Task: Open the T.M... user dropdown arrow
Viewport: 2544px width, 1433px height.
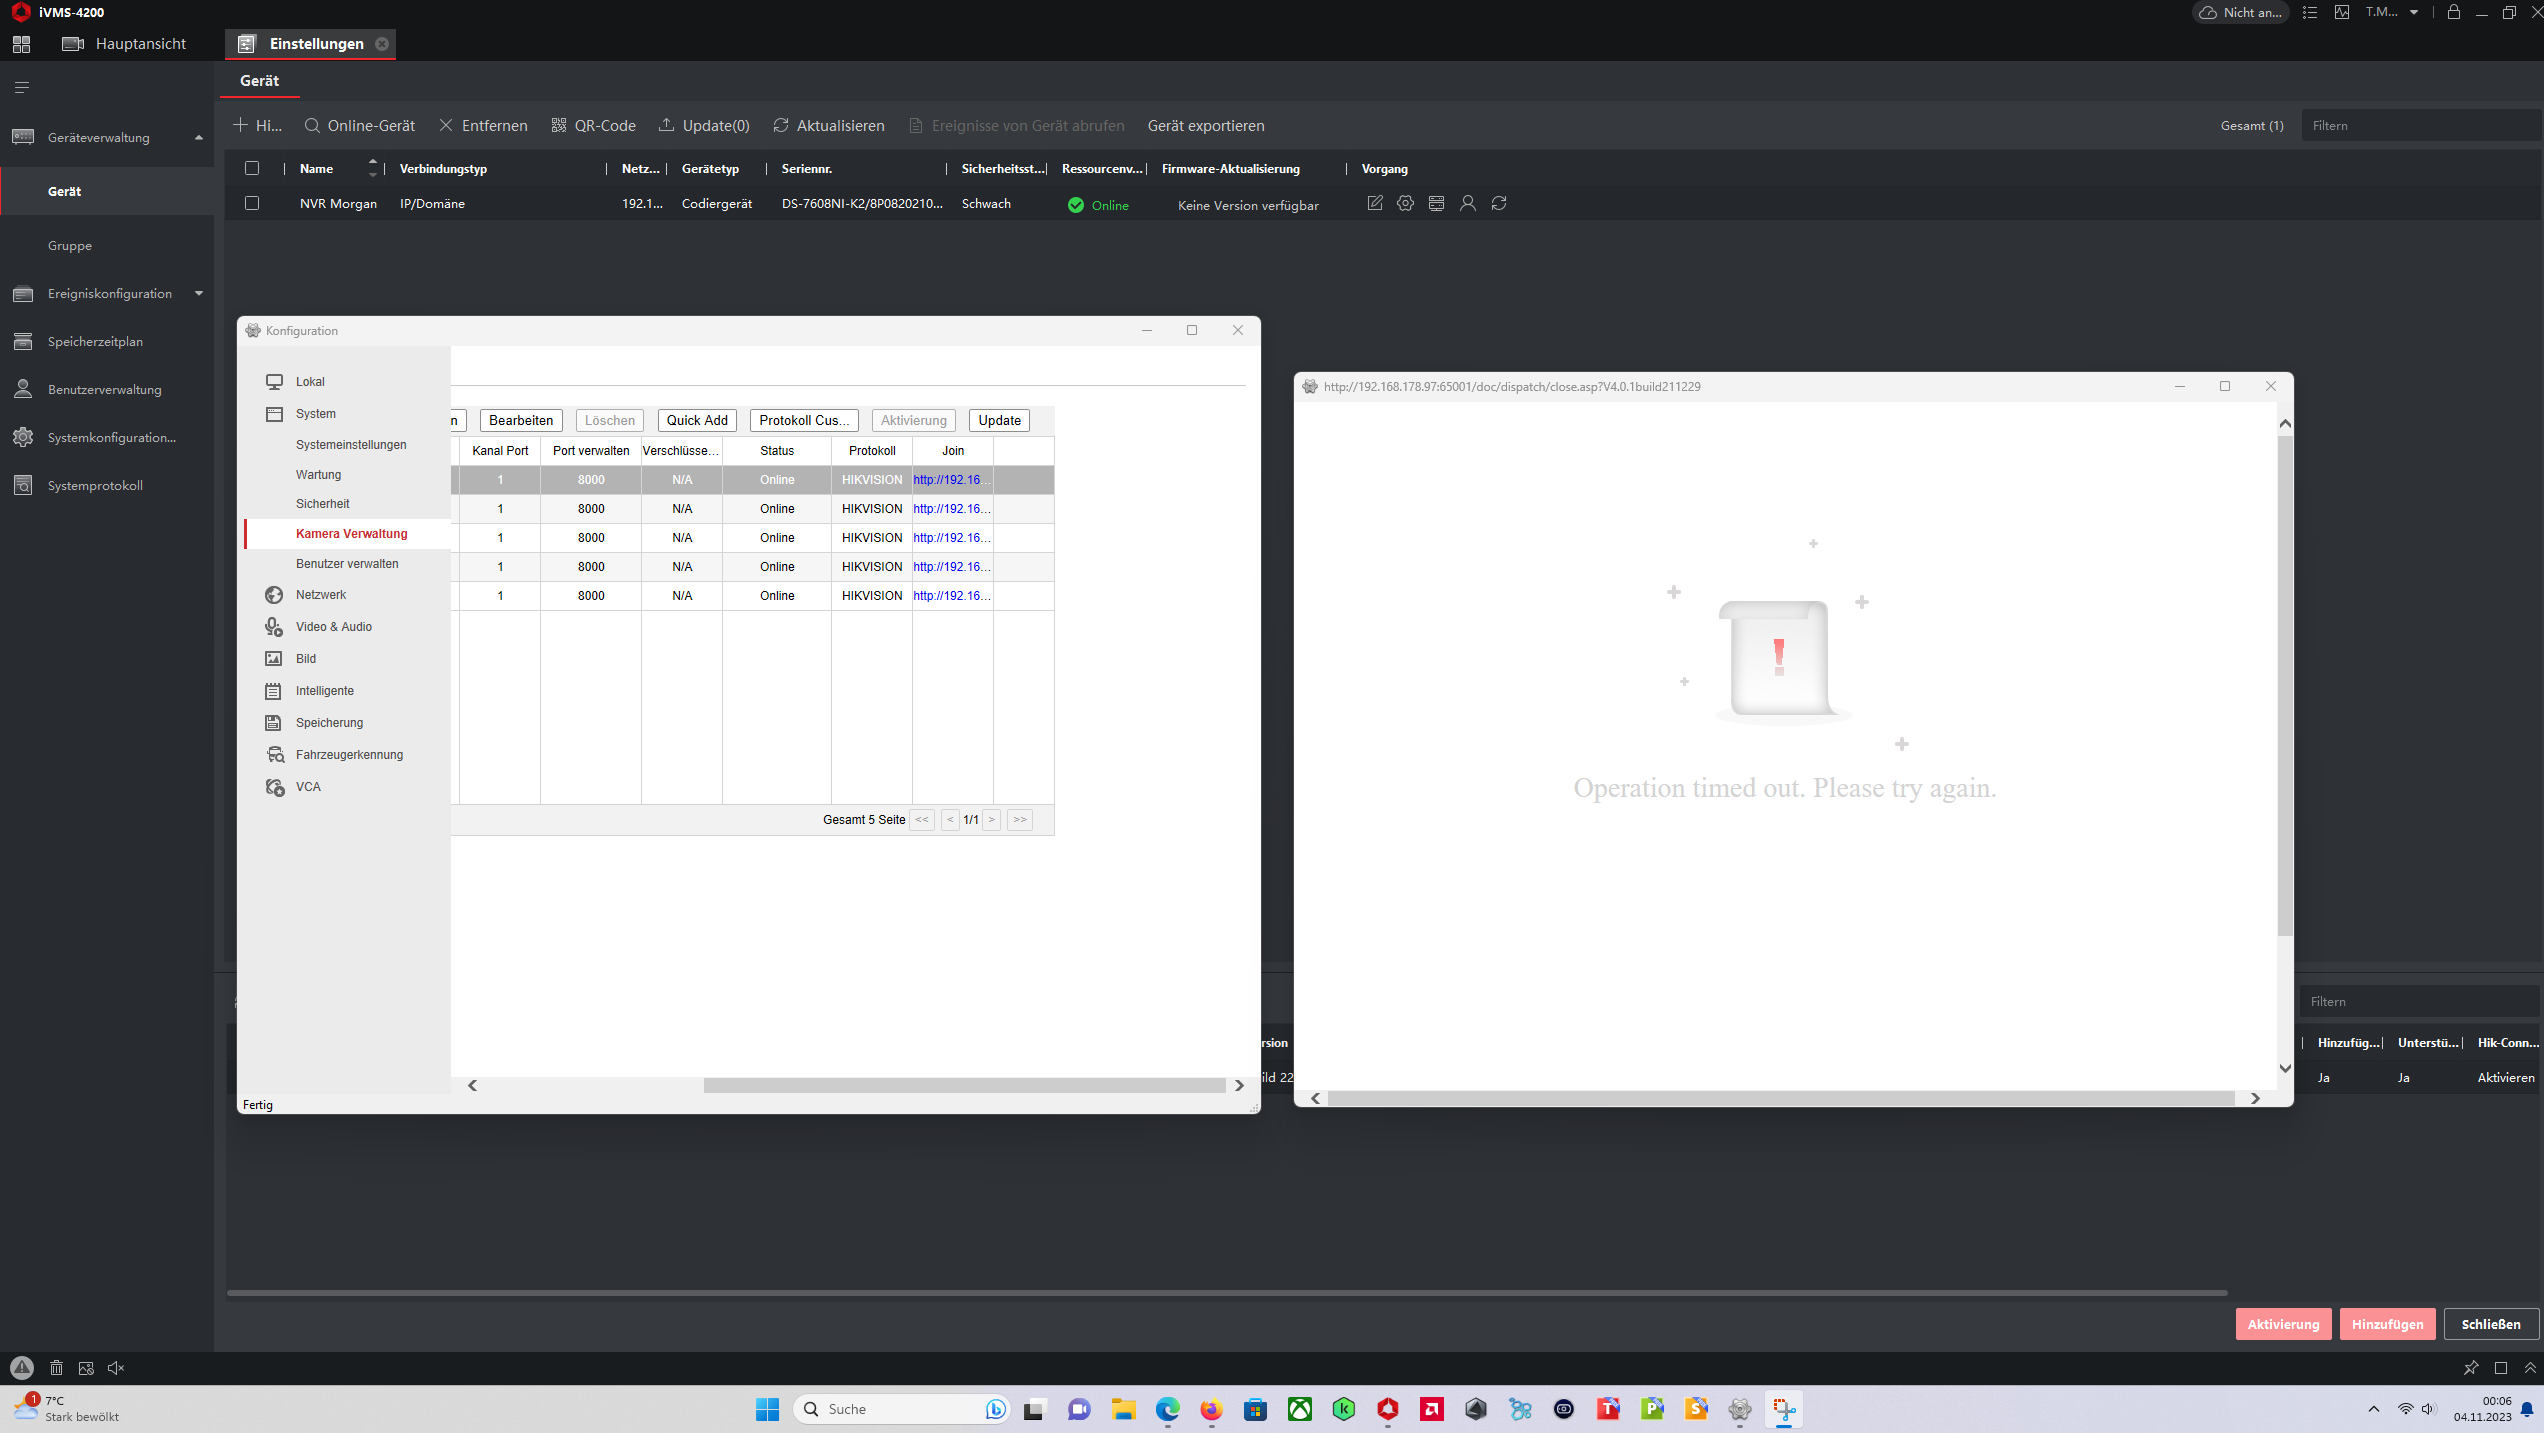Action: [2414, 12]
